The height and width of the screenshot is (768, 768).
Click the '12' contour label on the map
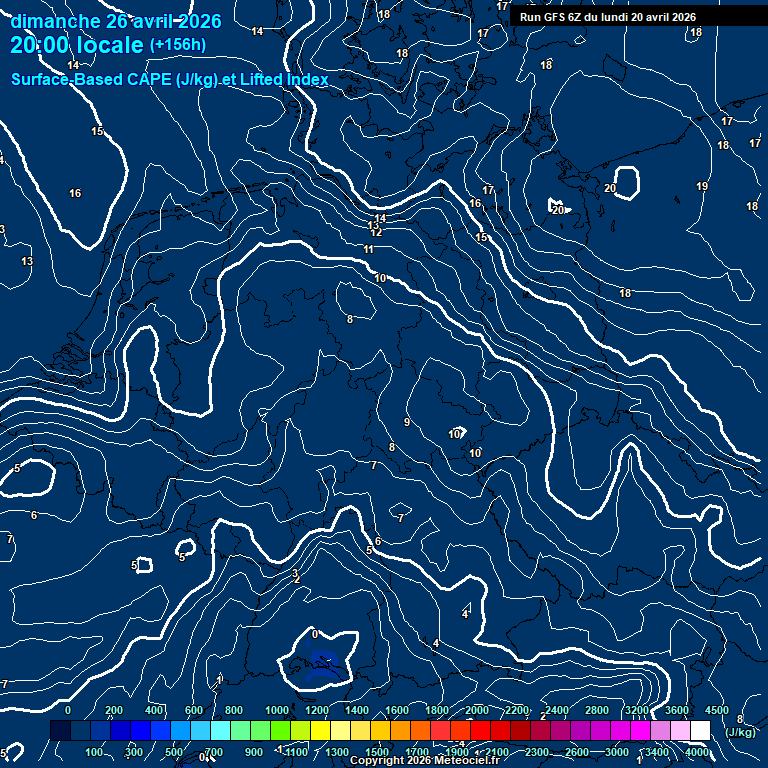click(x=376, y=232)
